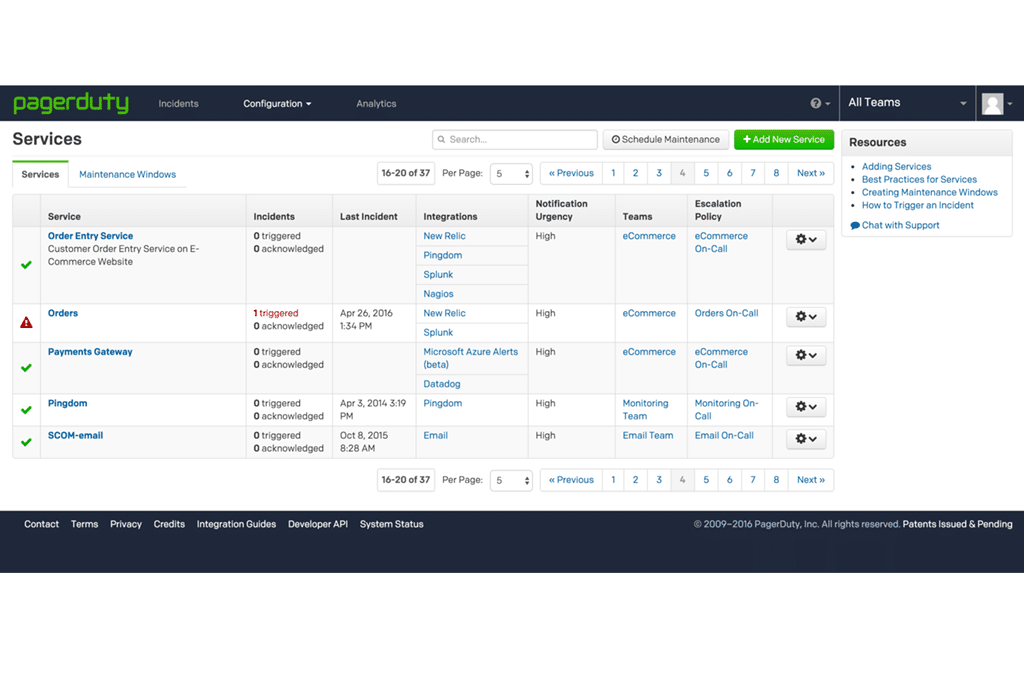Open the Monitoring On-Call escalation policy
The height and width of the screenshot is (683, 1024).
(726, 409)
